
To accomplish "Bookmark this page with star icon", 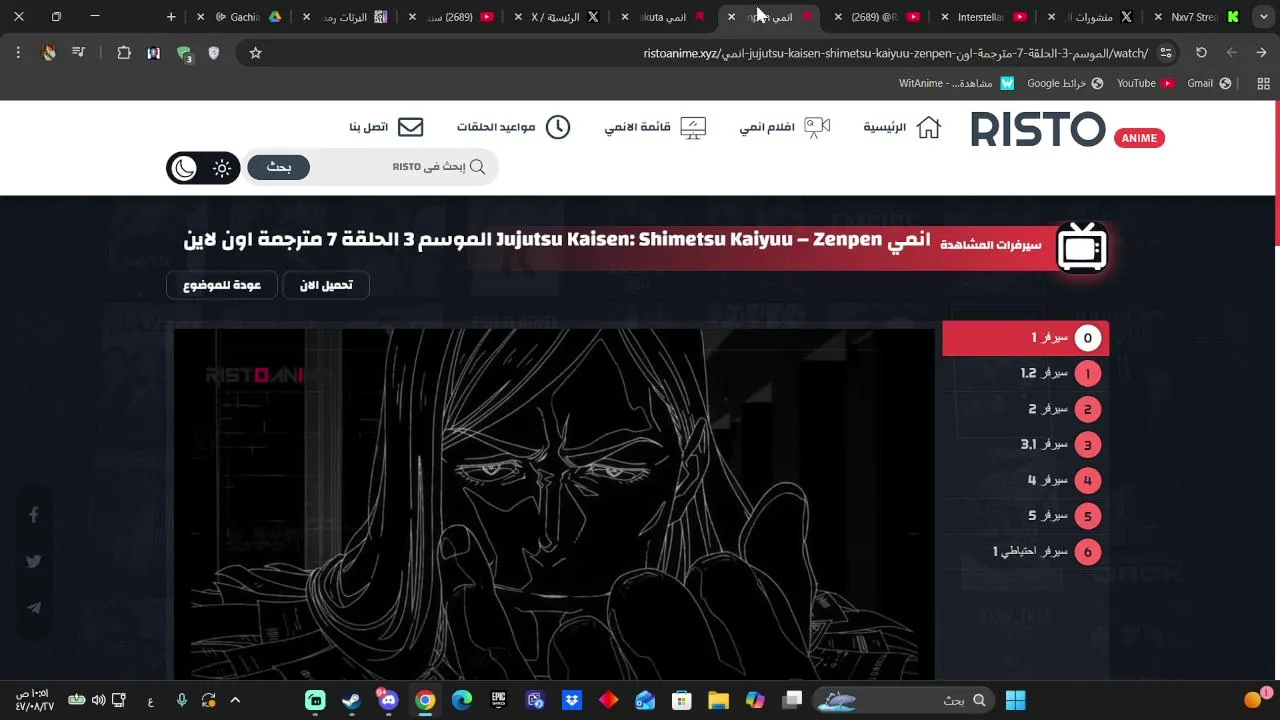I will coord(255,53).
